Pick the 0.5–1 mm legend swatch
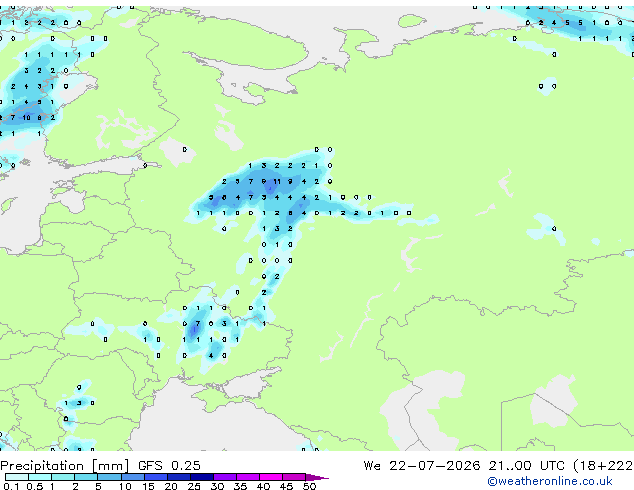This screenshot has width=634, height=490. 40,477
